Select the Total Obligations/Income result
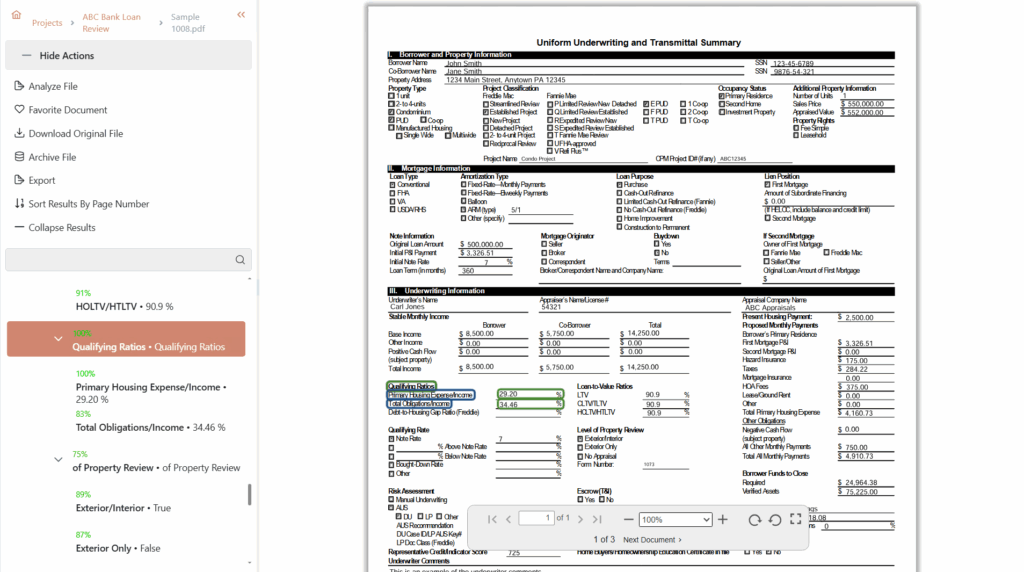 pyautogui.click(x=130, y=427)
